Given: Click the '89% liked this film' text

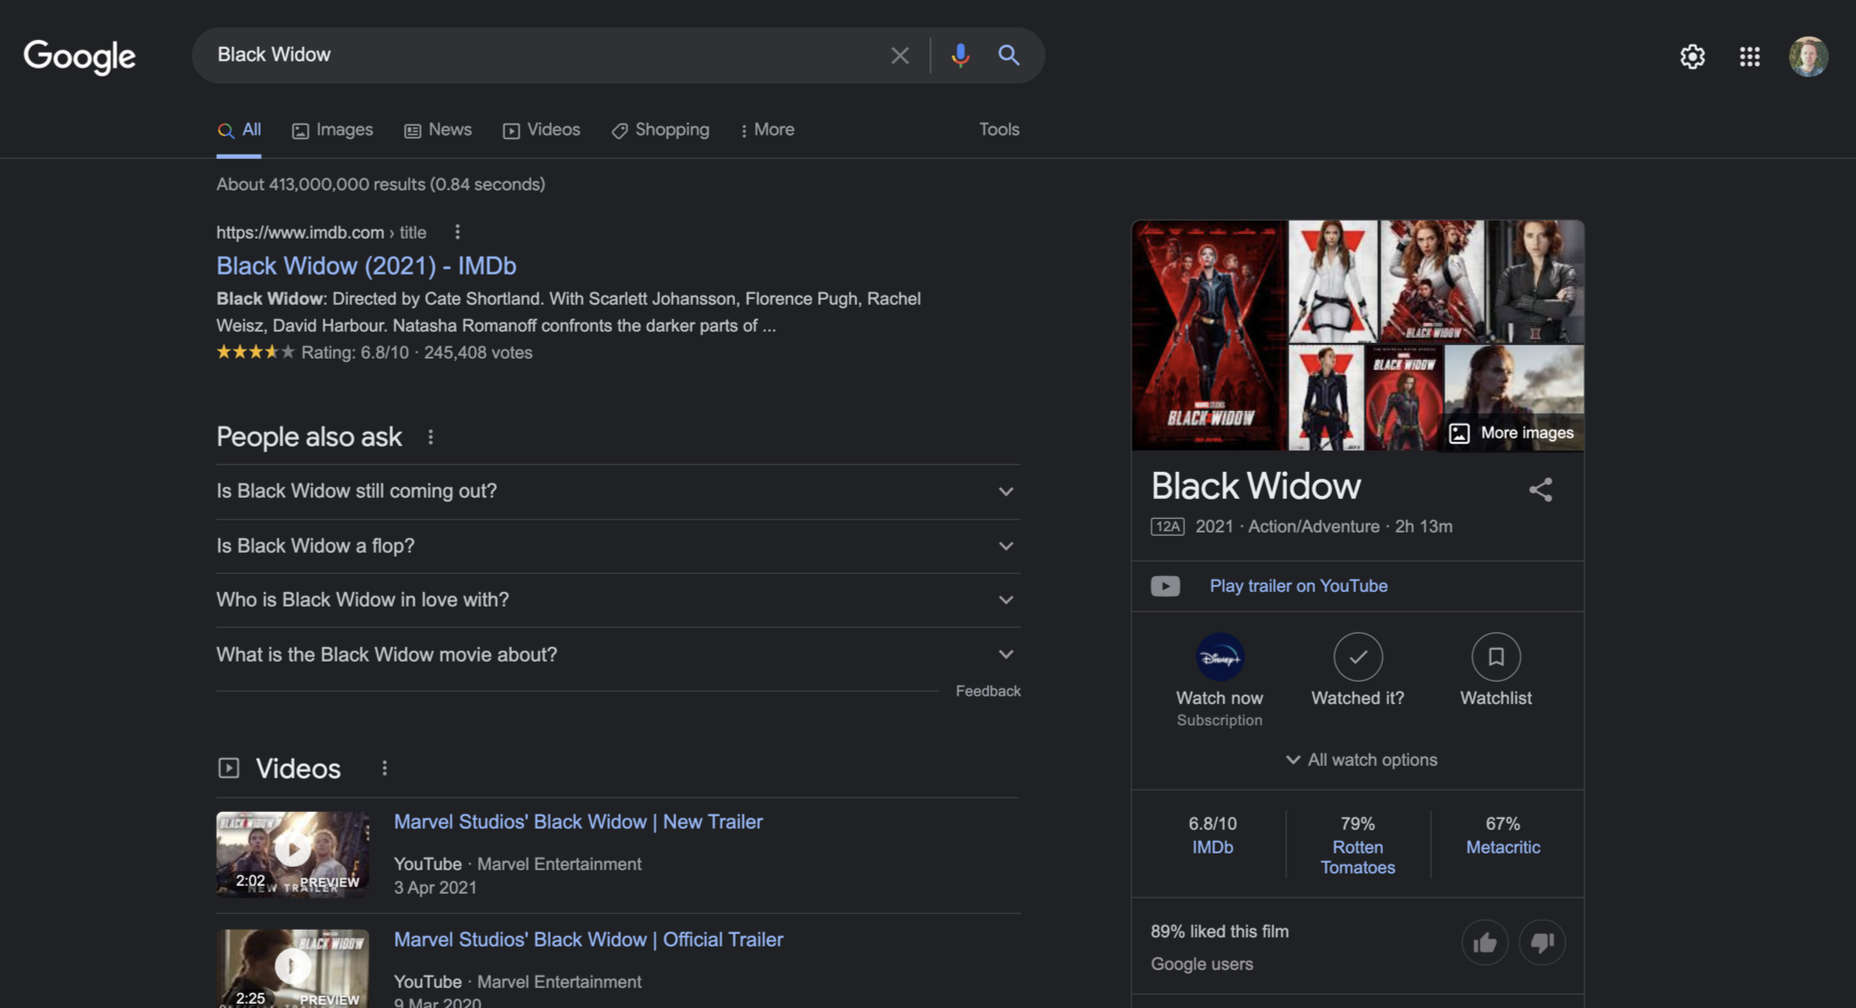Looking at the screenshot, I should [1219, 932].
